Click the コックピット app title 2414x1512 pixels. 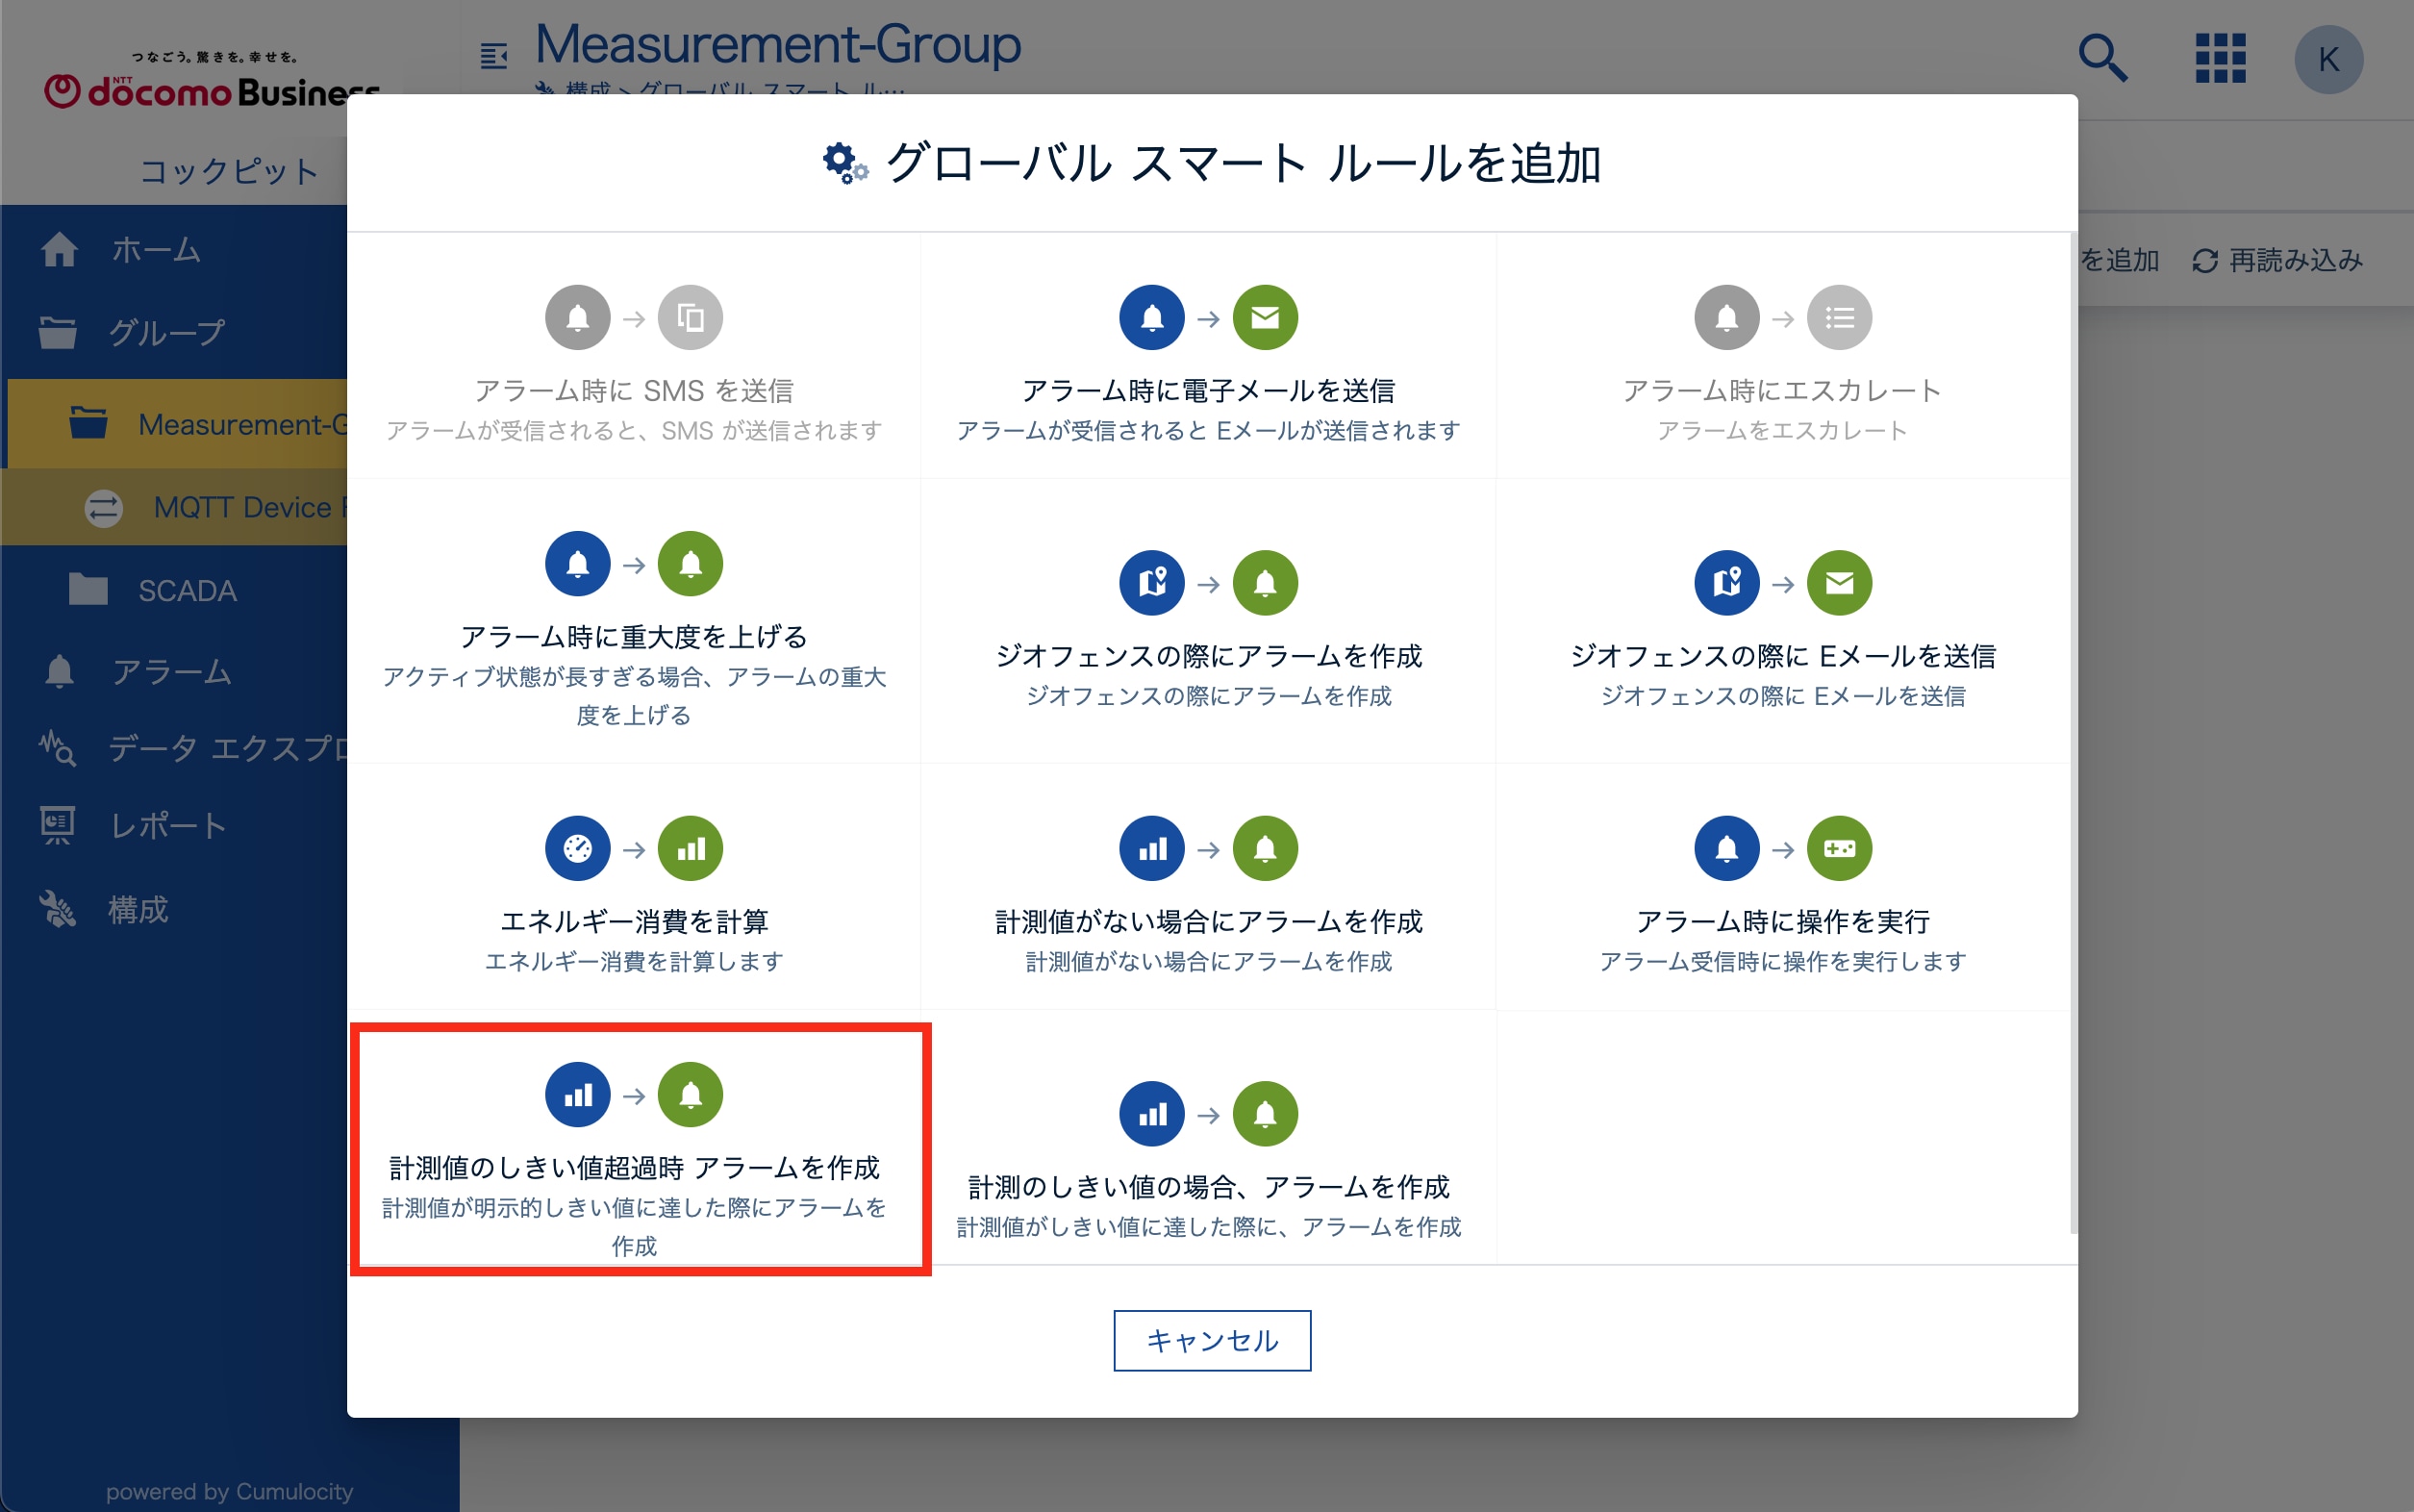point(228,171)
